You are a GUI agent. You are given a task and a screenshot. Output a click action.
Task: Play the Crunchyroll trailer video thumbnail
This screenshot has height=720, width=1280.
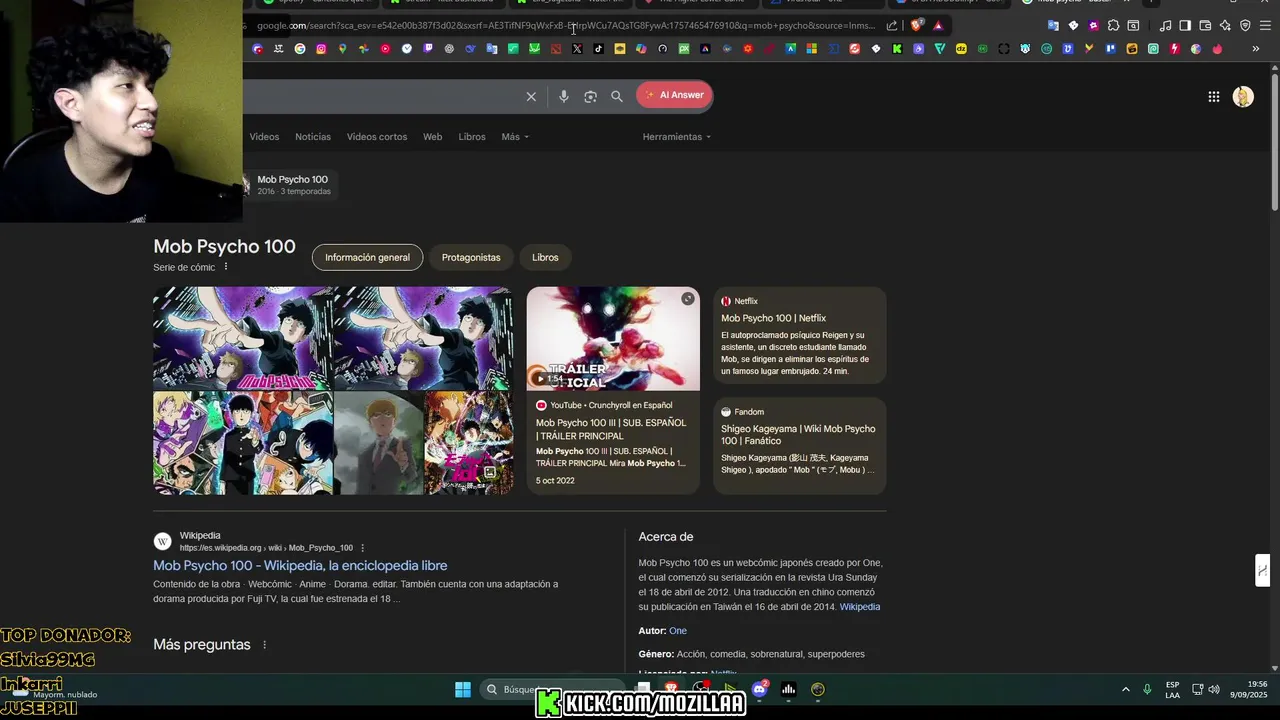click(x=613, y=339)
